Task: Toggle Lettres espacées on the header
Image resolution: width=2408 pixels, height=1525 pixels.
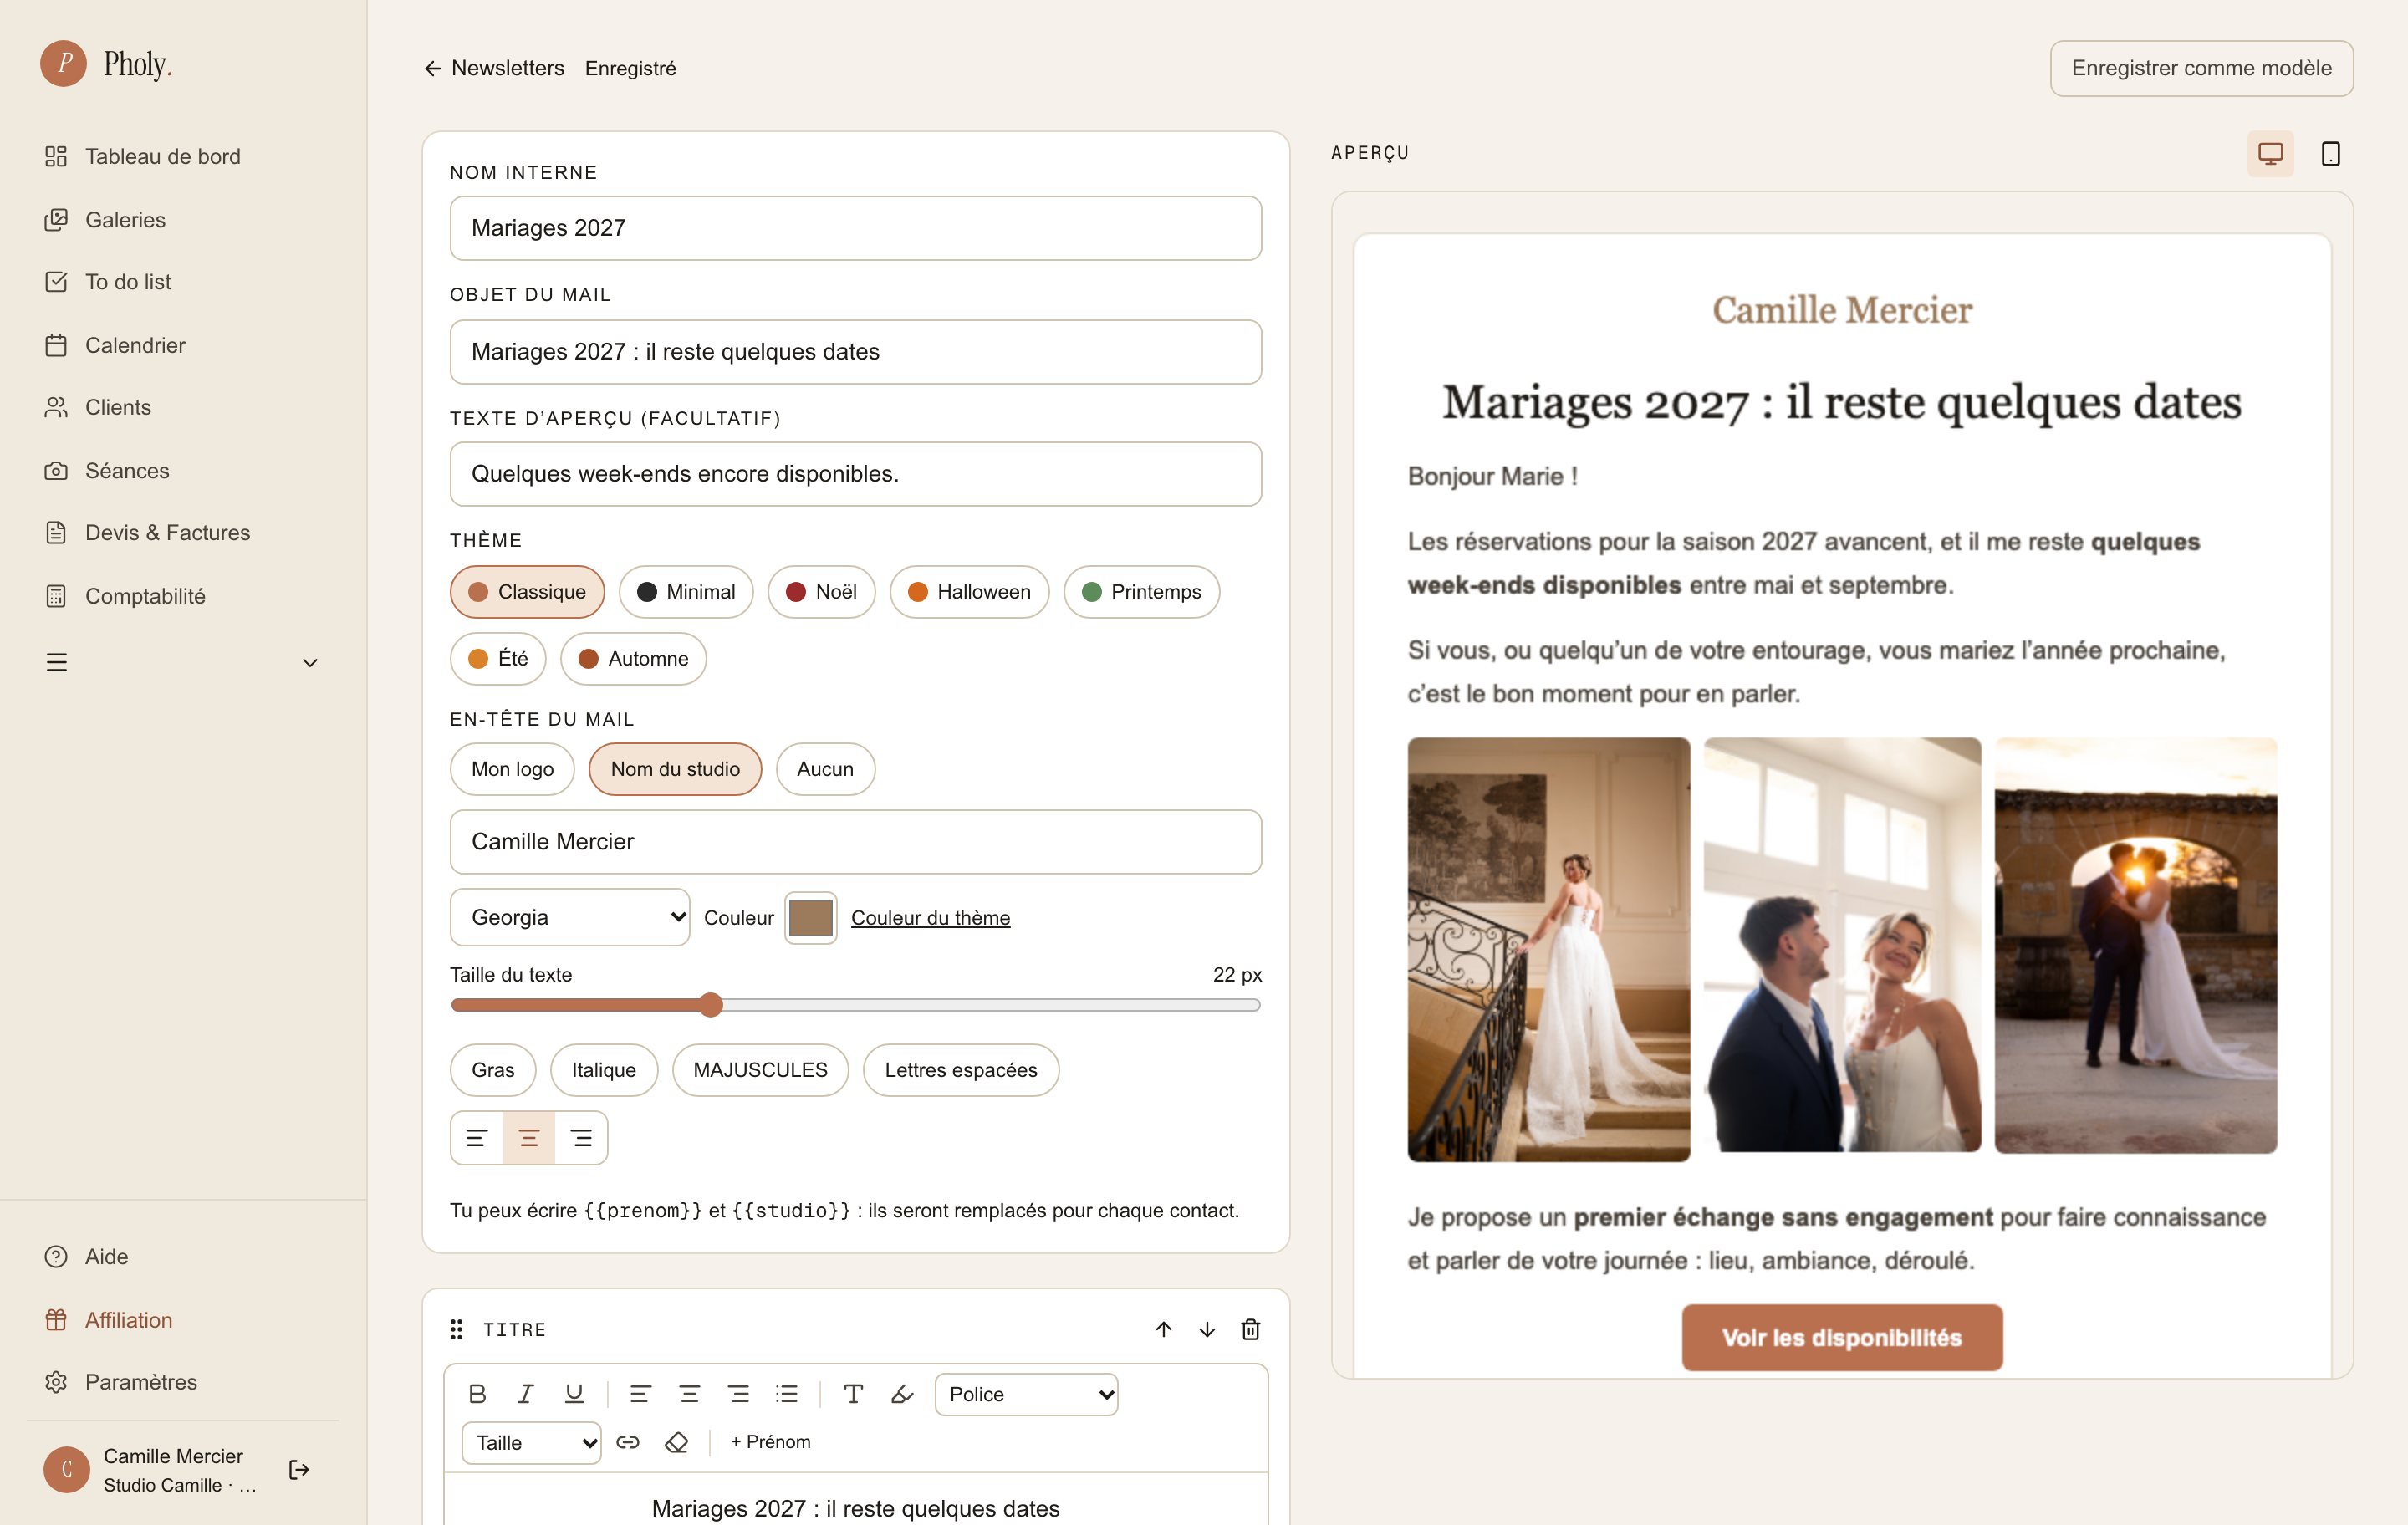Action: coord(961,1070)
